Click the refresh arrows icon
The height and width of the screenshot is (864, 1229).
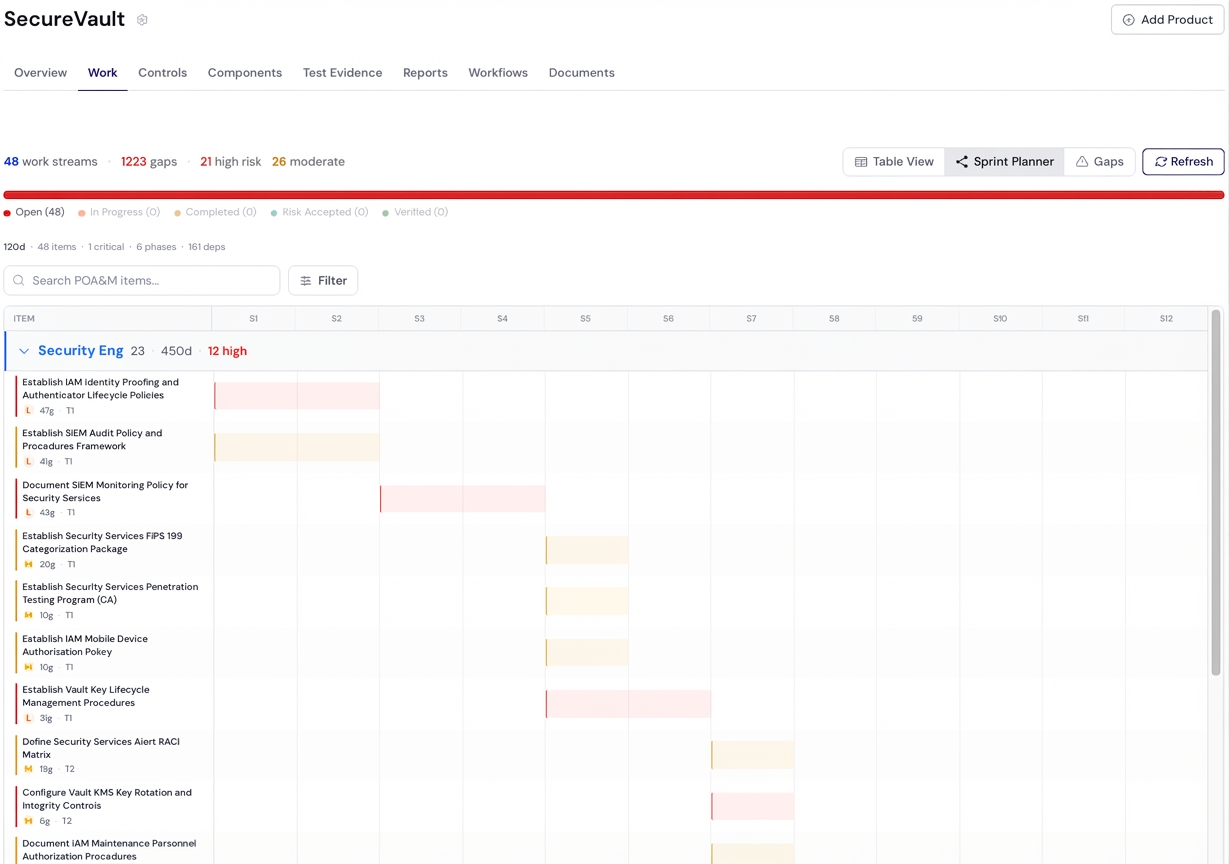click(x=1161, y=162)
